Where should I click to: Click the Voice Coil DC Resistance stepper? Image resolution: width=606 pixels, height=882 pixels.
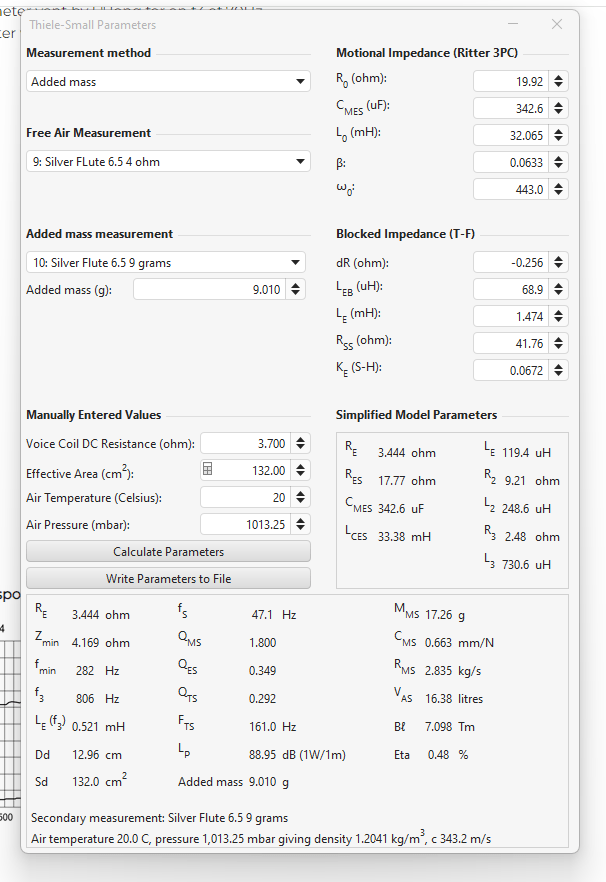[300, 444]
